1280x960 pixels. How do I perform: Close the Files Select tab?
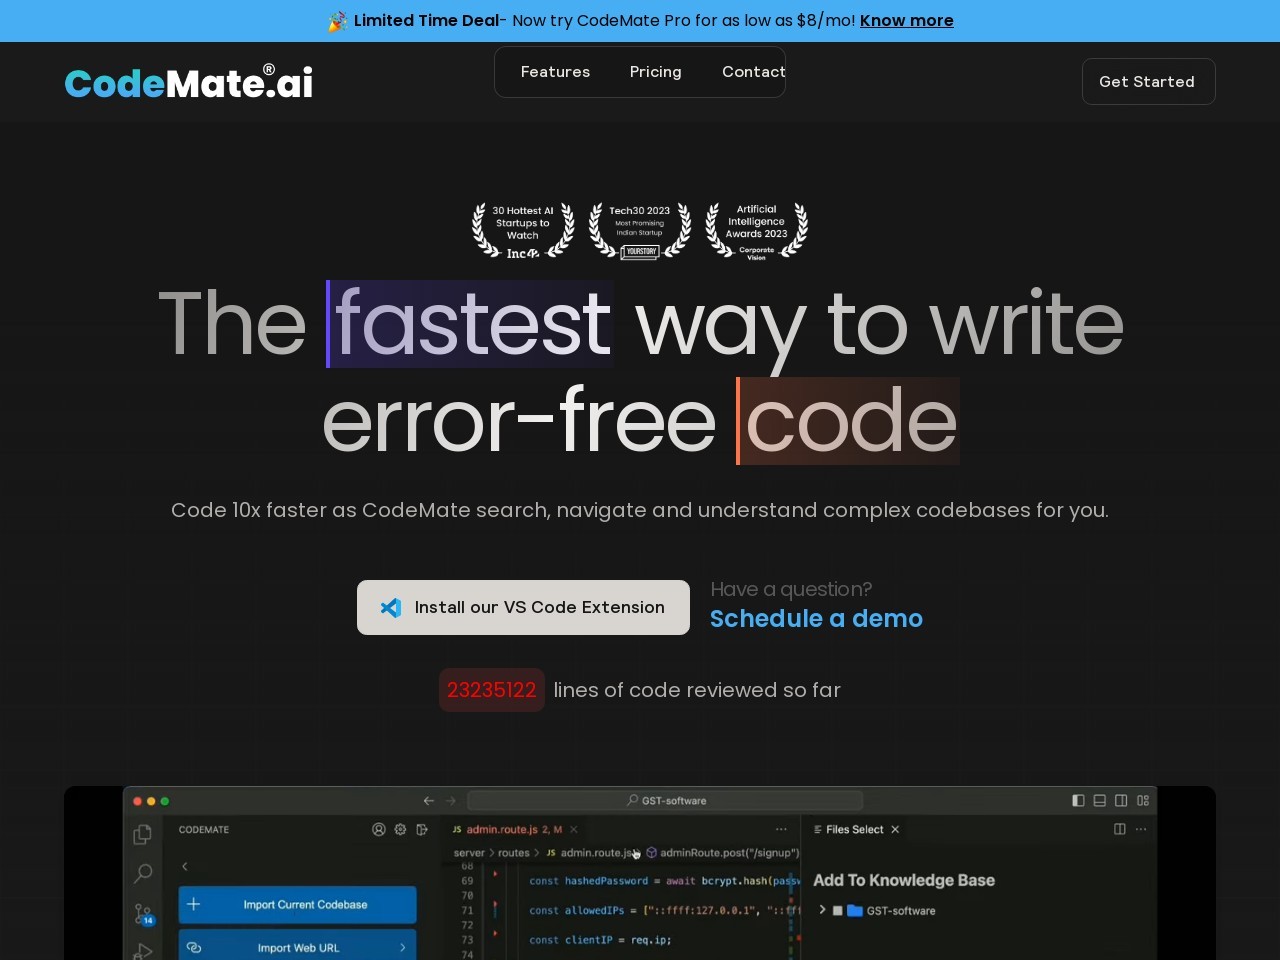point(895,829)
